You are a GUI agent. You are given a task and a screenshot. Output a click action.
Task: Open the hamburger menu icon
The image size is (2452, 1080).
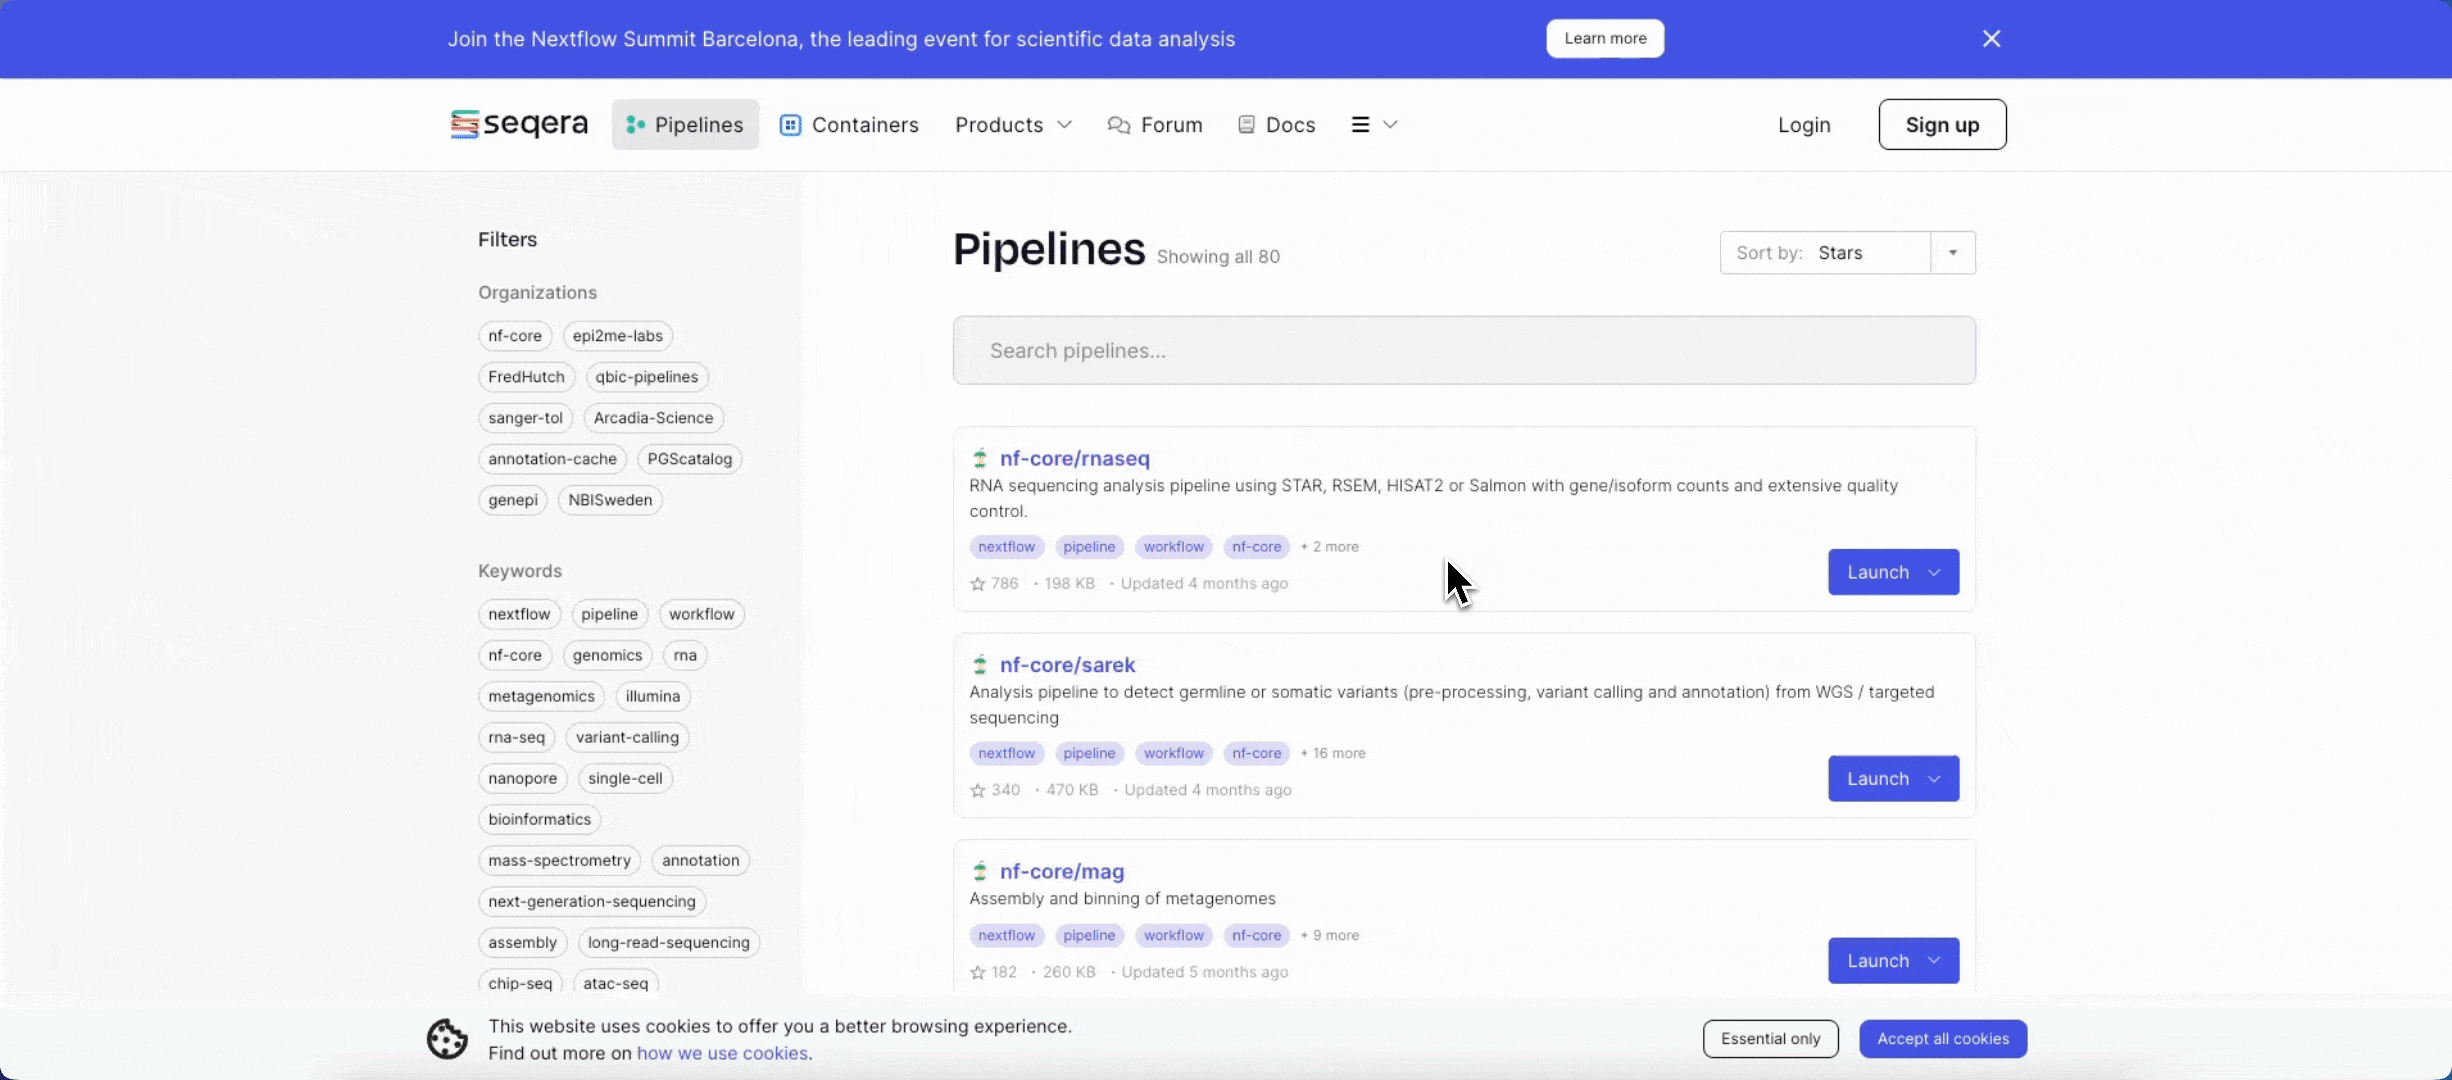click(x=1360, y=125)
